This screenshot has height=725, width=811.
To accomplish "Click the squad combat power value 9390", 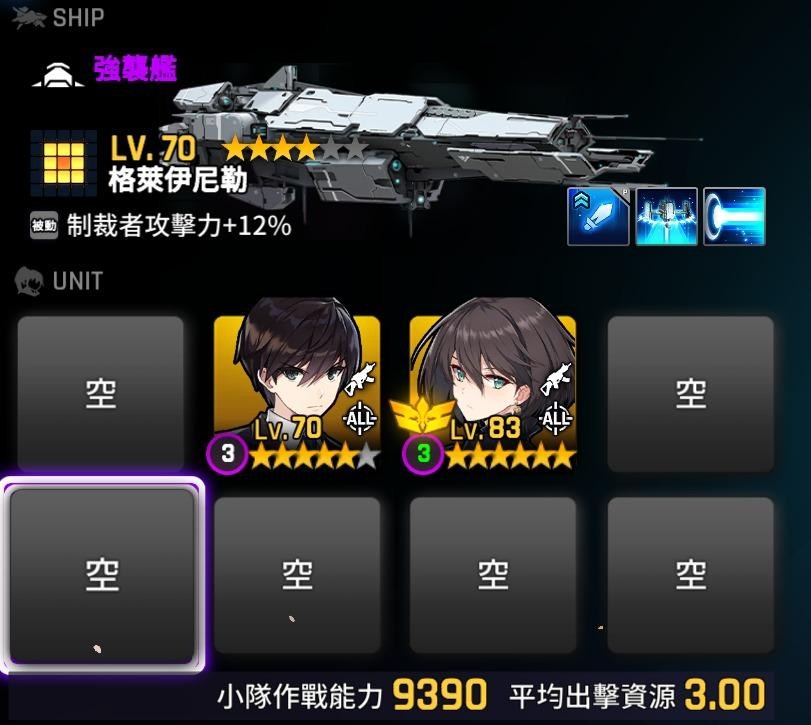I will pyautogui.click(x=440, y=694).
